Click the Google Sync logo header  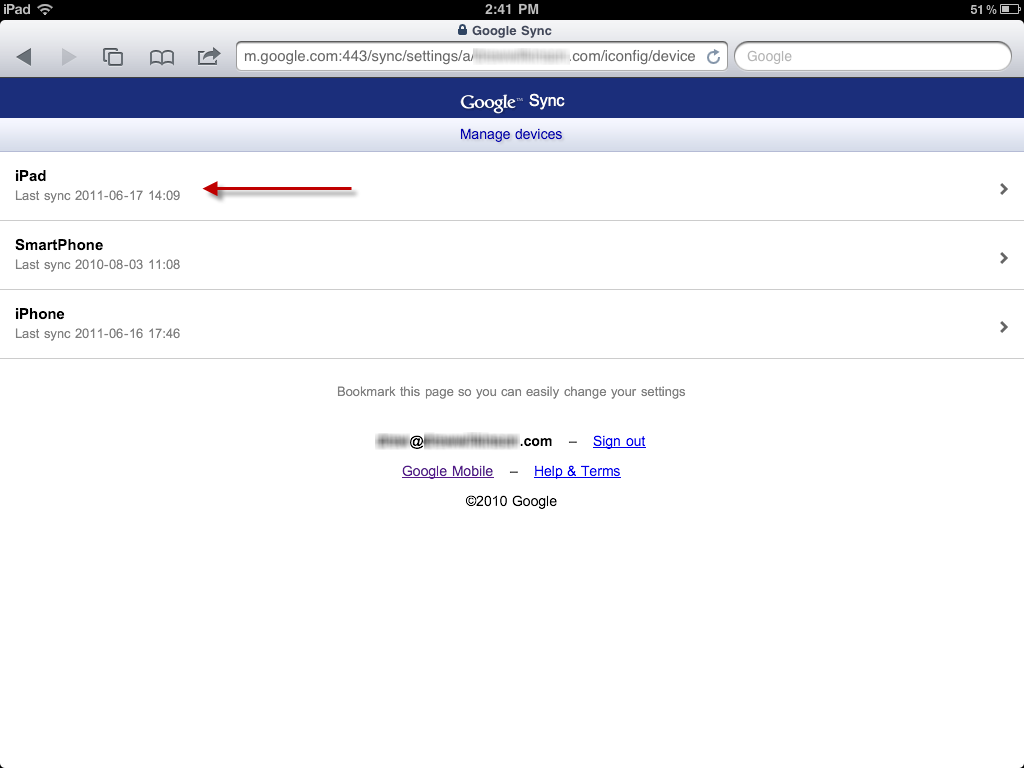[512, 101]
